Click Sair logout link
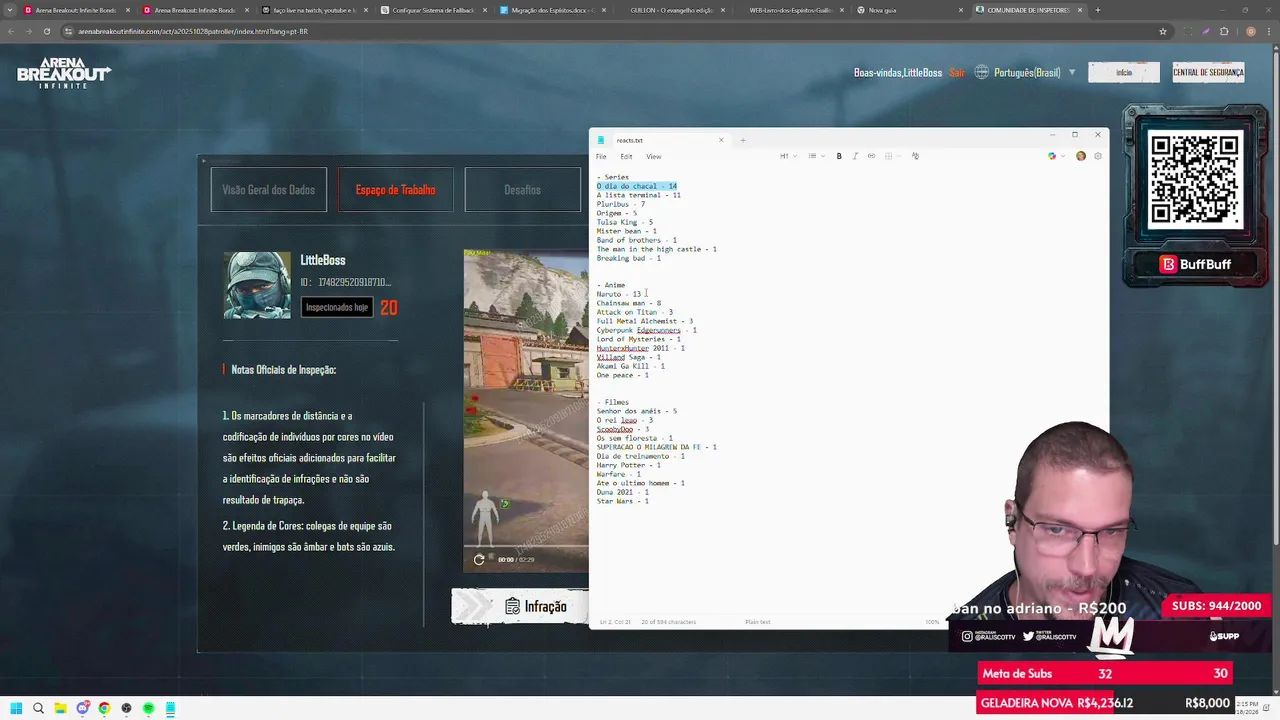The width and height of the screenshot is (1280, 720). tap(957, 73)
